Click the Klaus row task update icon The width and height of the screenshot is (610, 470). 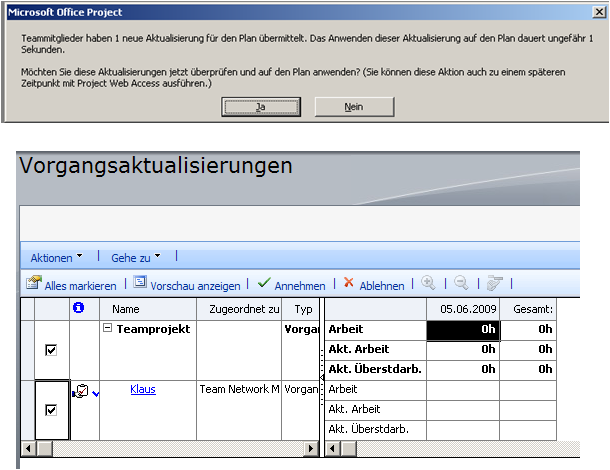click(81, 391)
